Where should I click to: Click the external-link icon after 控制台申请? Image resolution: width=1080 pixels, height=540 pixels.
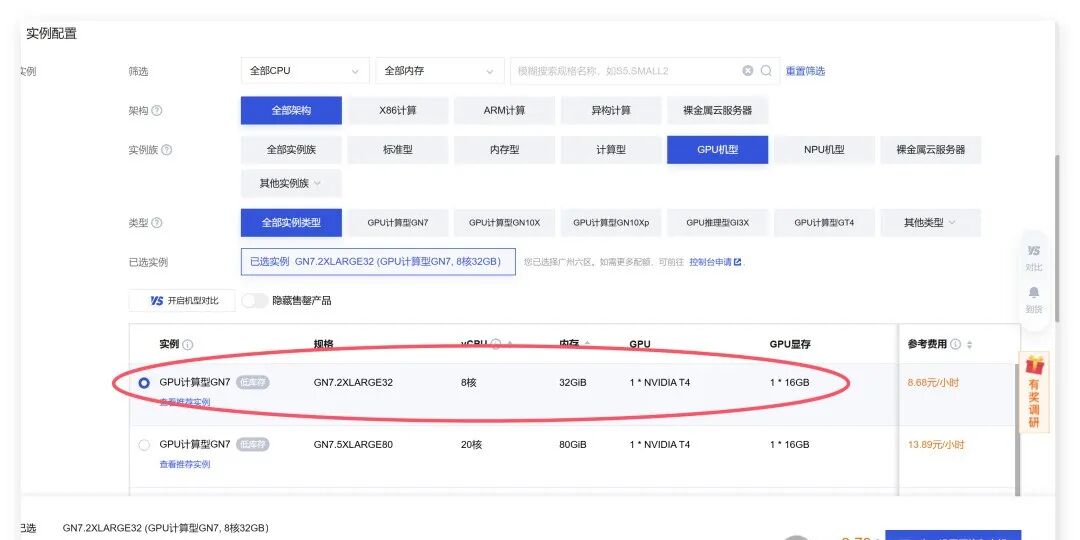point(738,262)
